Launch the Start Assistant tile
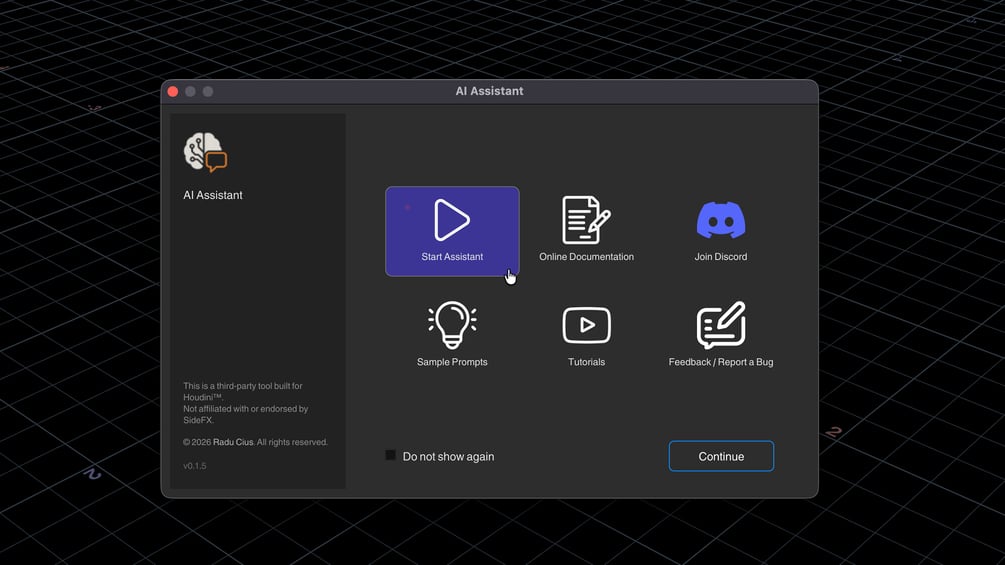The image size is (1005, 565). pos(452,231)
